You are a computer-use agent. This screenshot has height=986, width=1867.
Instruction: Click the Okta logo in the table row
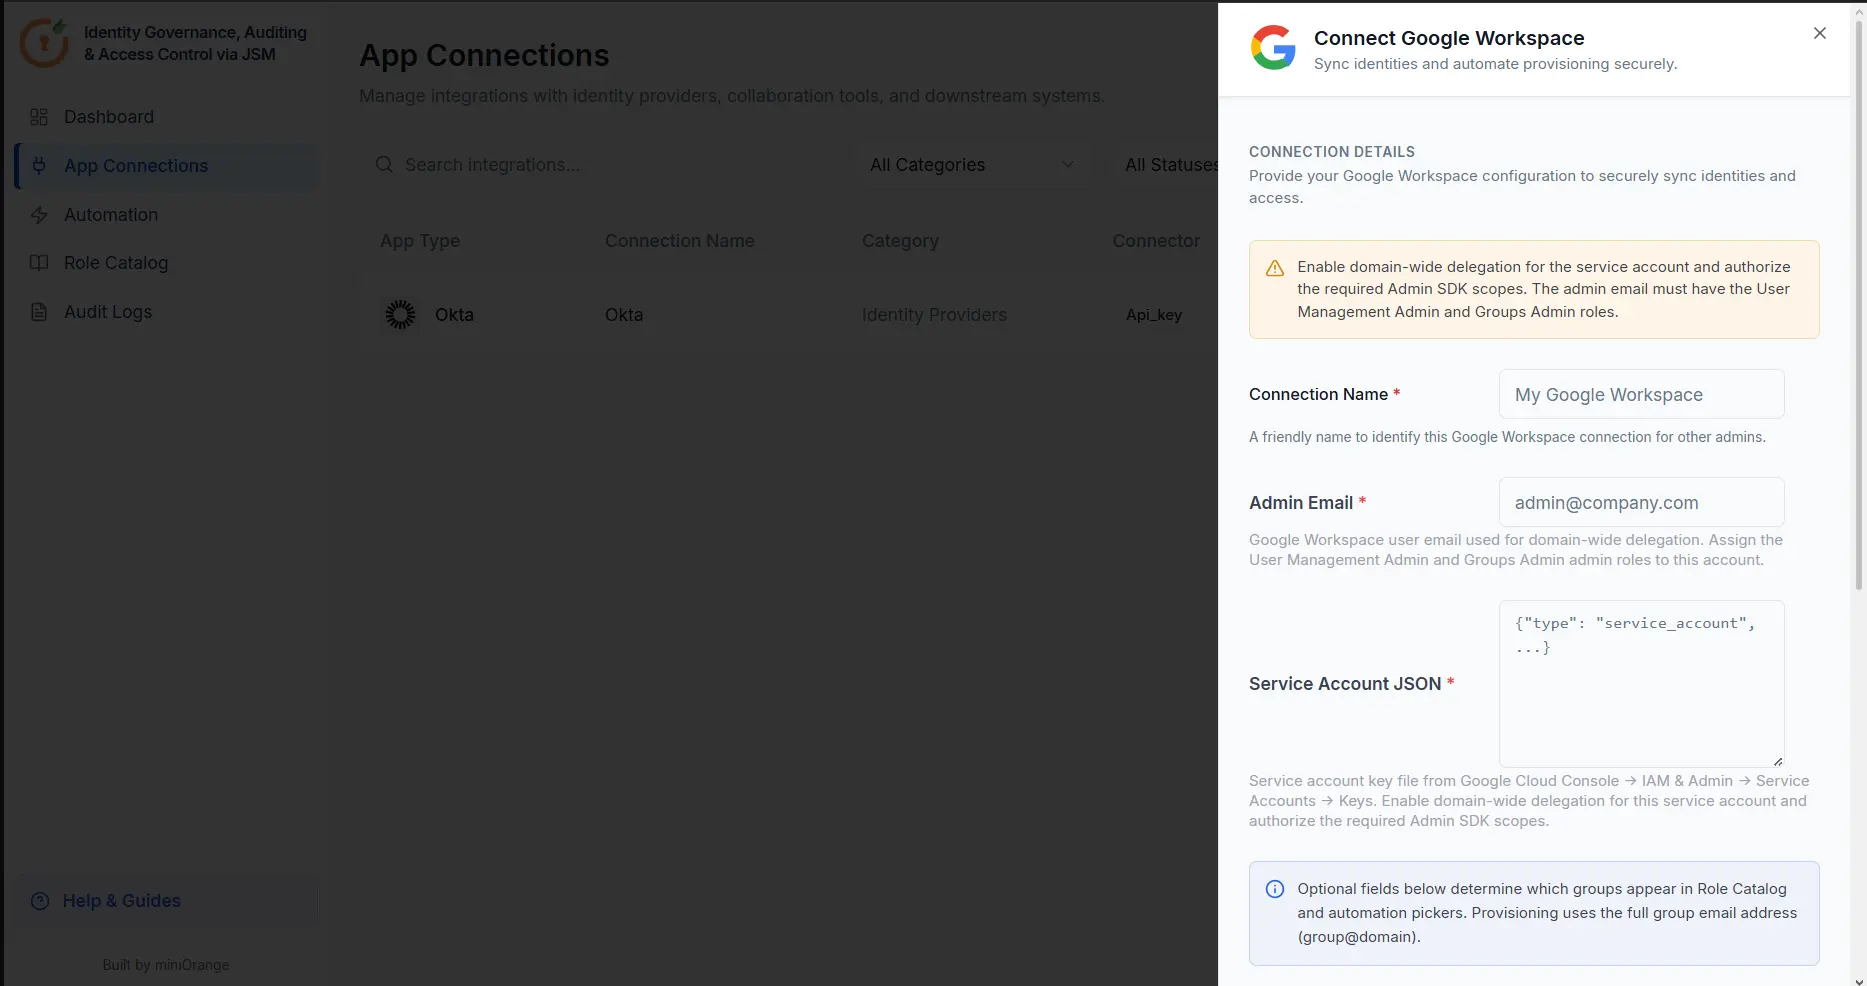point(400,315)
